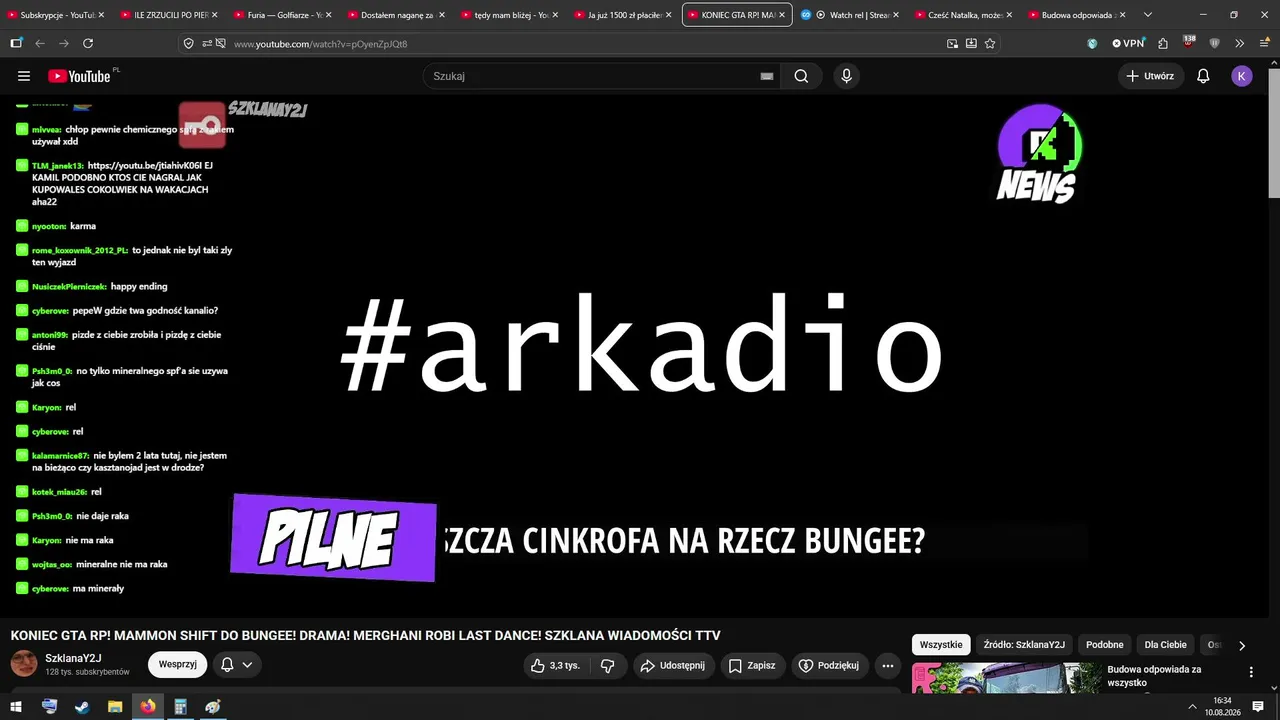Viewport: 1280px width, 720px height.
Task: Open taskbar clock showing 16:34
Action: point(1222,707)
